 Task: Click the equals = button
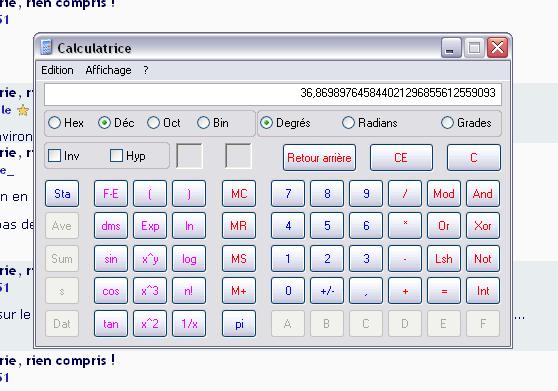coord(444,291)
